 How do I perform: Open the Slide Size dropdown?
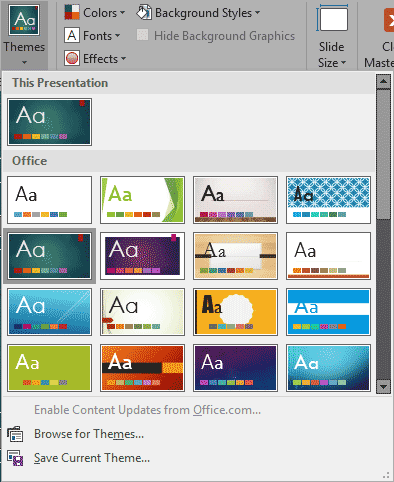[x=332, y=36]
